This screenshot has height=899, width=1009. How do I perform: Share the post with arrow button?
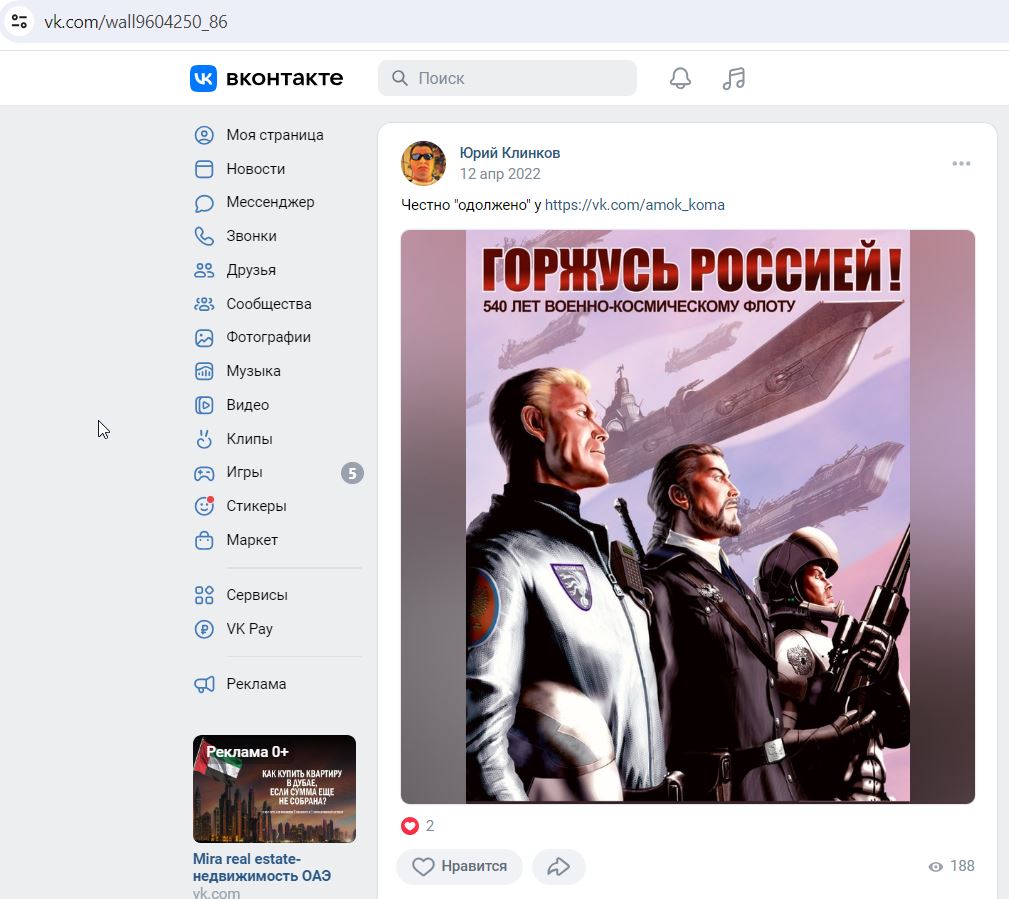(x=559, y=867)
